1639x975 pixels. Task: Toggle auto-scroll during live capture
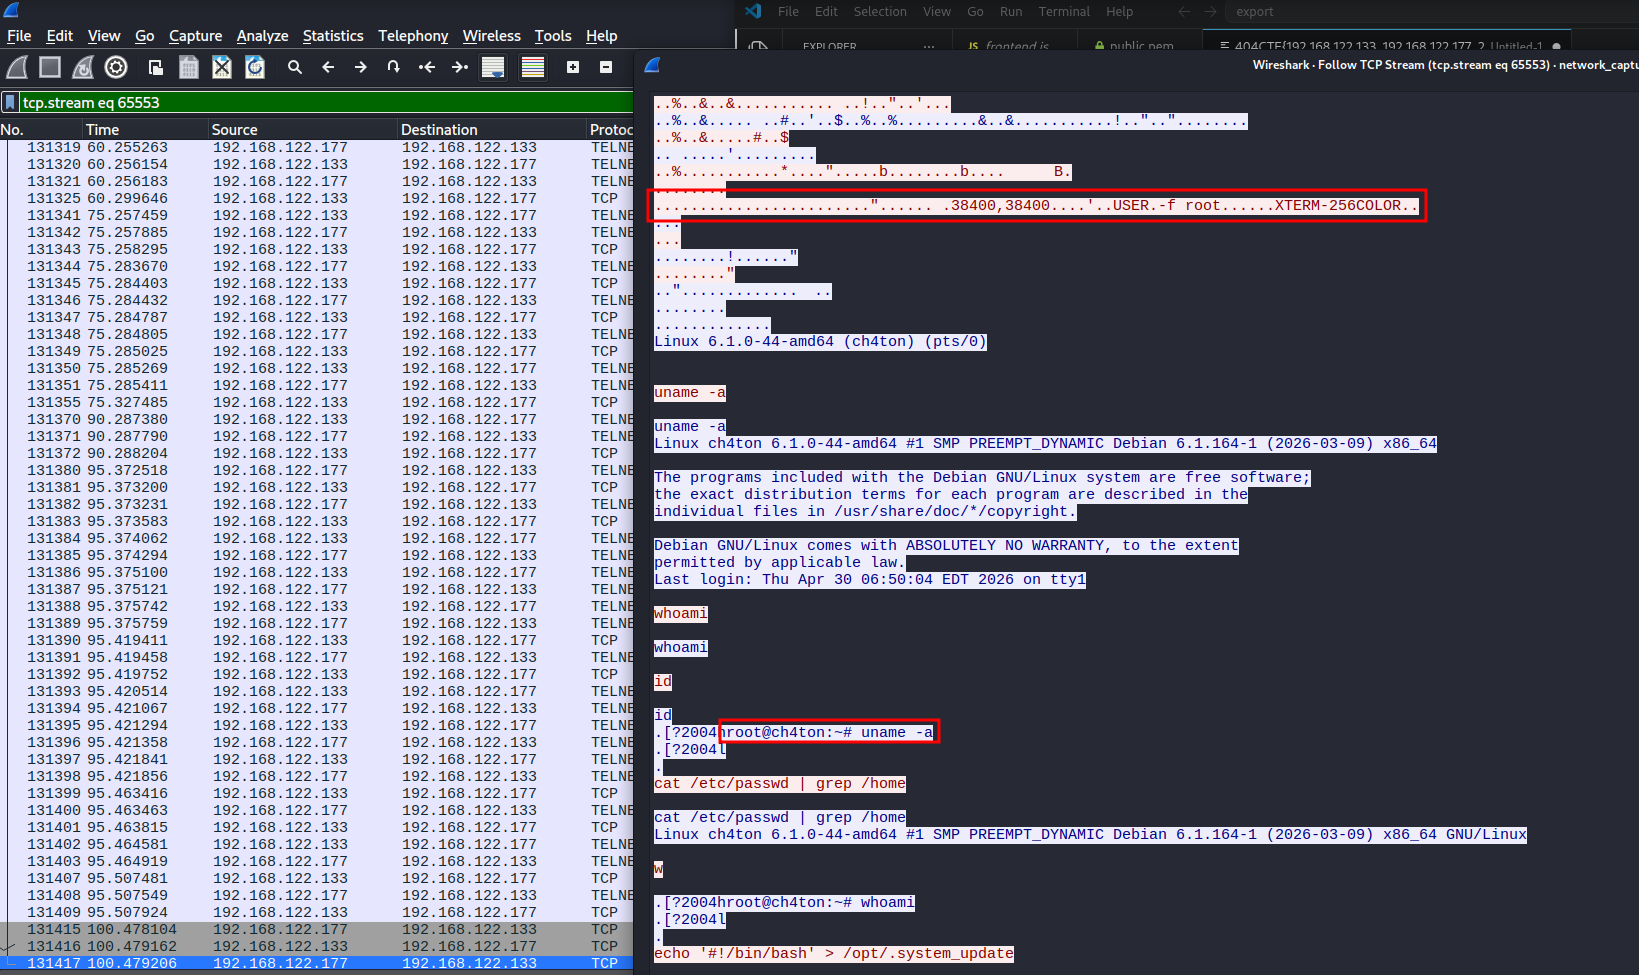[493, 67]
